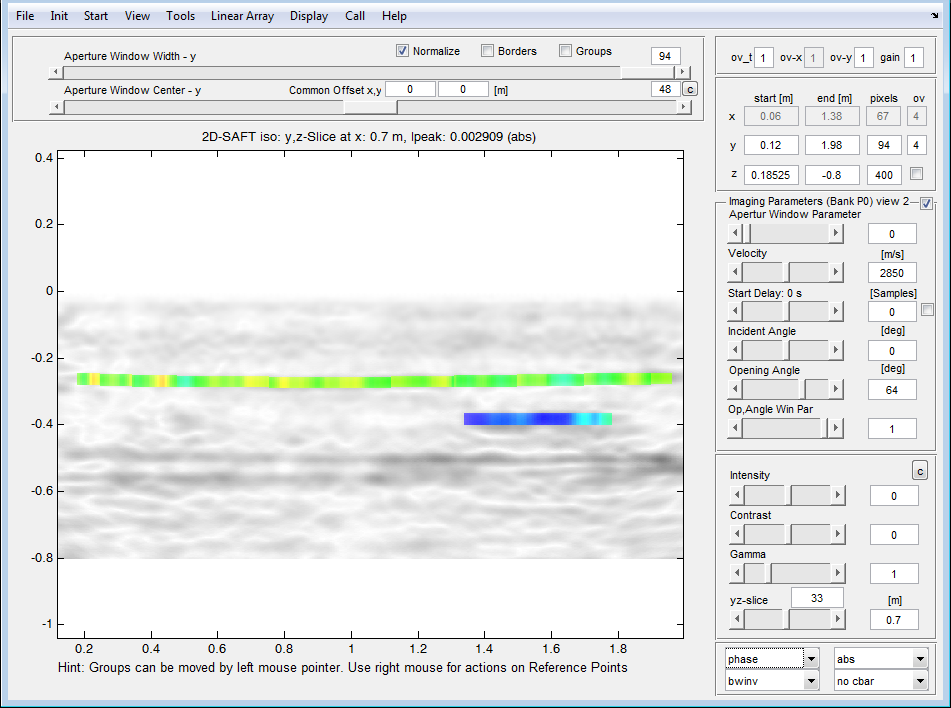Toggle the Imaging Parameters view 2 checkbox
This screenshot has width=951, height=708.
pyautogui.click(x=926, y=204)
